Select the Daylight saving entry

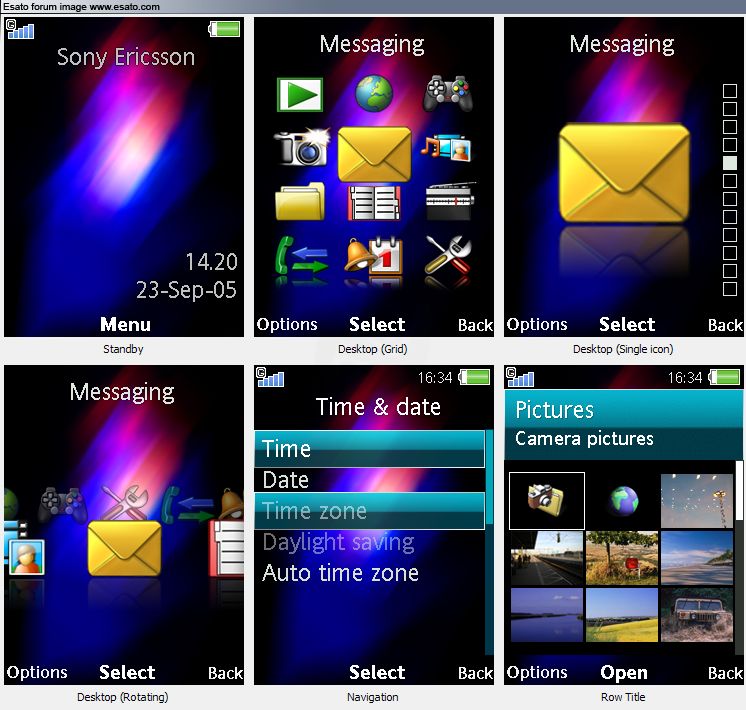(x=370, y=542)
